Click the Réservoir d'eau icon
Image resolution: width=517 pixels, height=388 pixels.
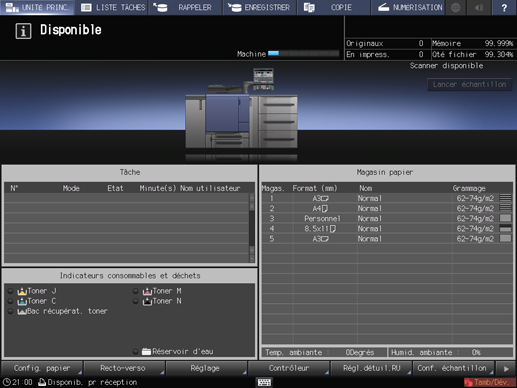point(146,351)
